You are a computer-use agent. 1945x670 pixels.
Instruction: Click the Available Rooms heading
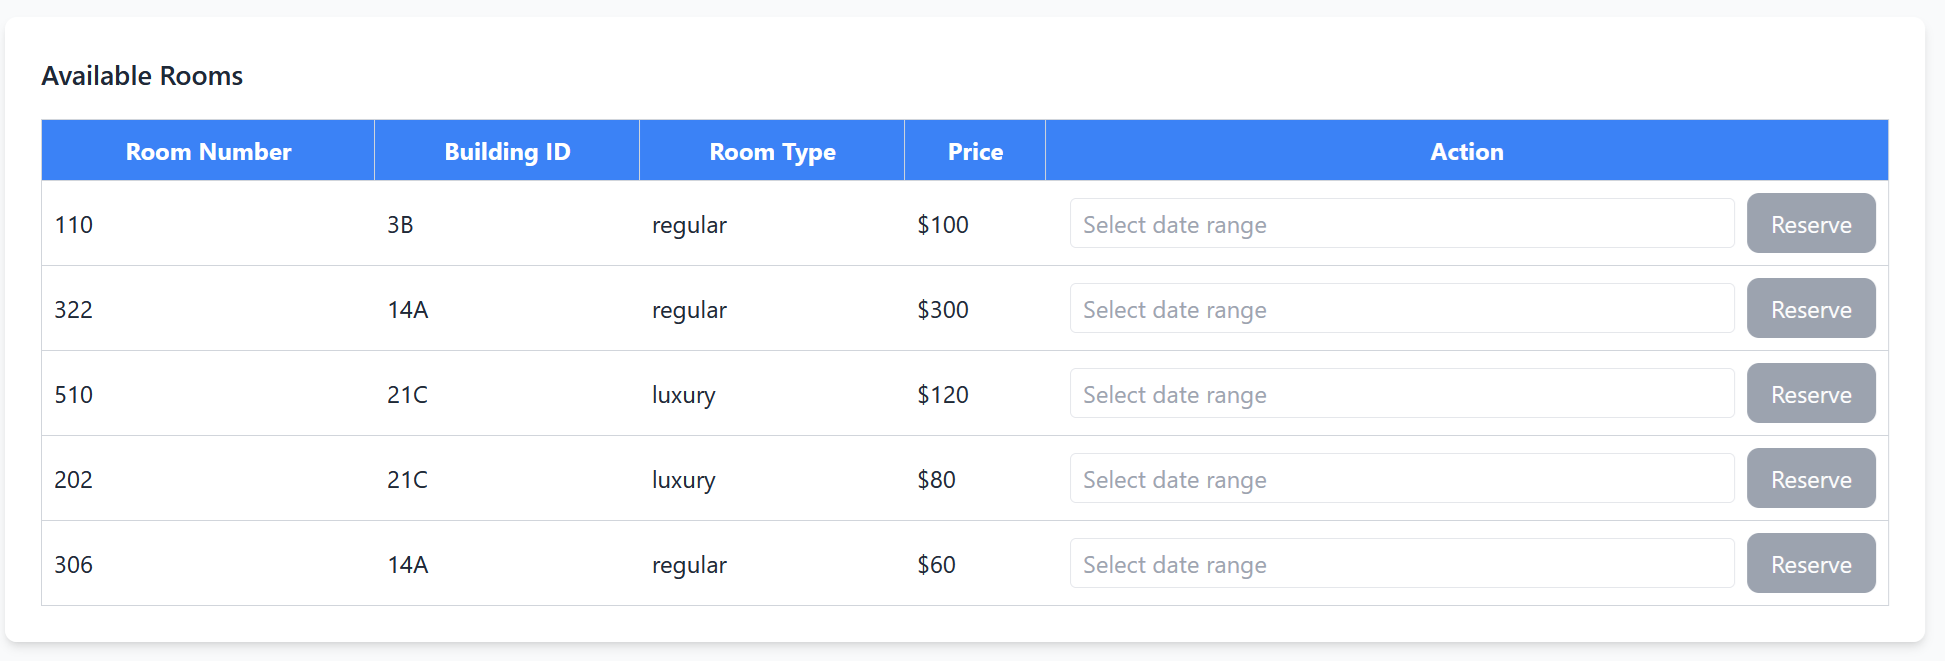(x=142, y=76)
